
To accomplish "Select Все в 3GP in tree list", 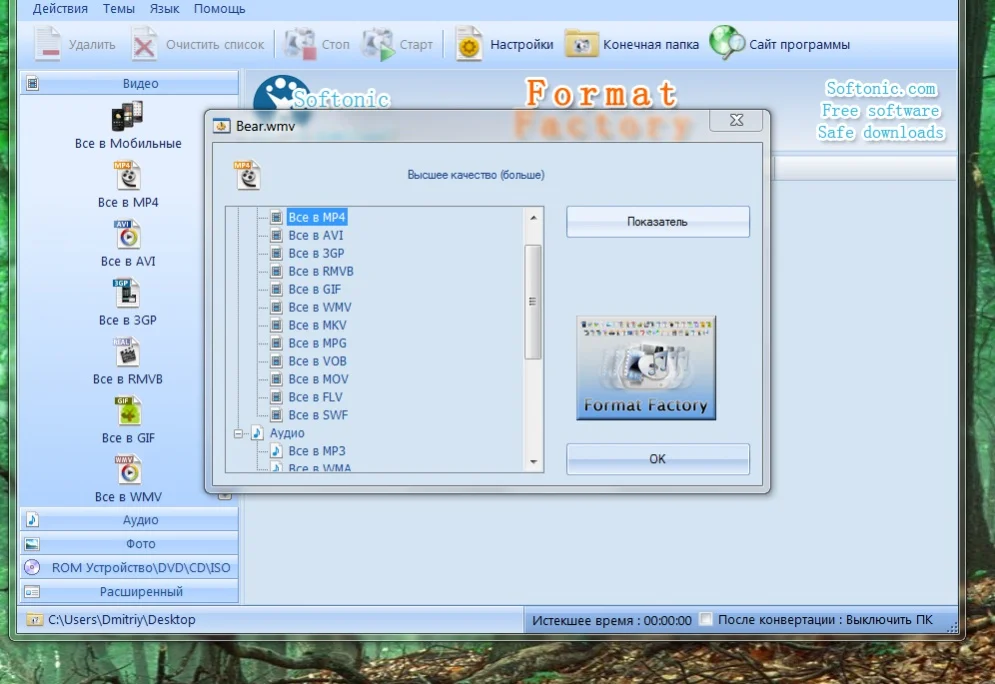I will (316, 253).
